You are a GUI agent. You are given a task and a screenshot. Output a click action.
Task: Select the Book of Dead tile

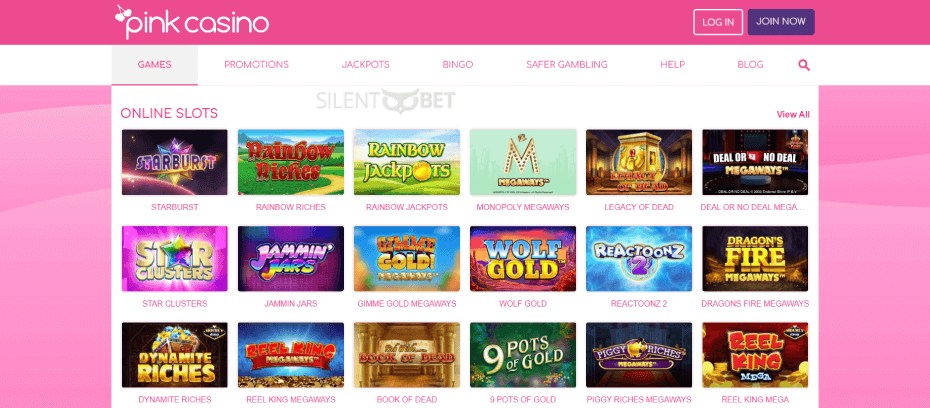[406, 355]
